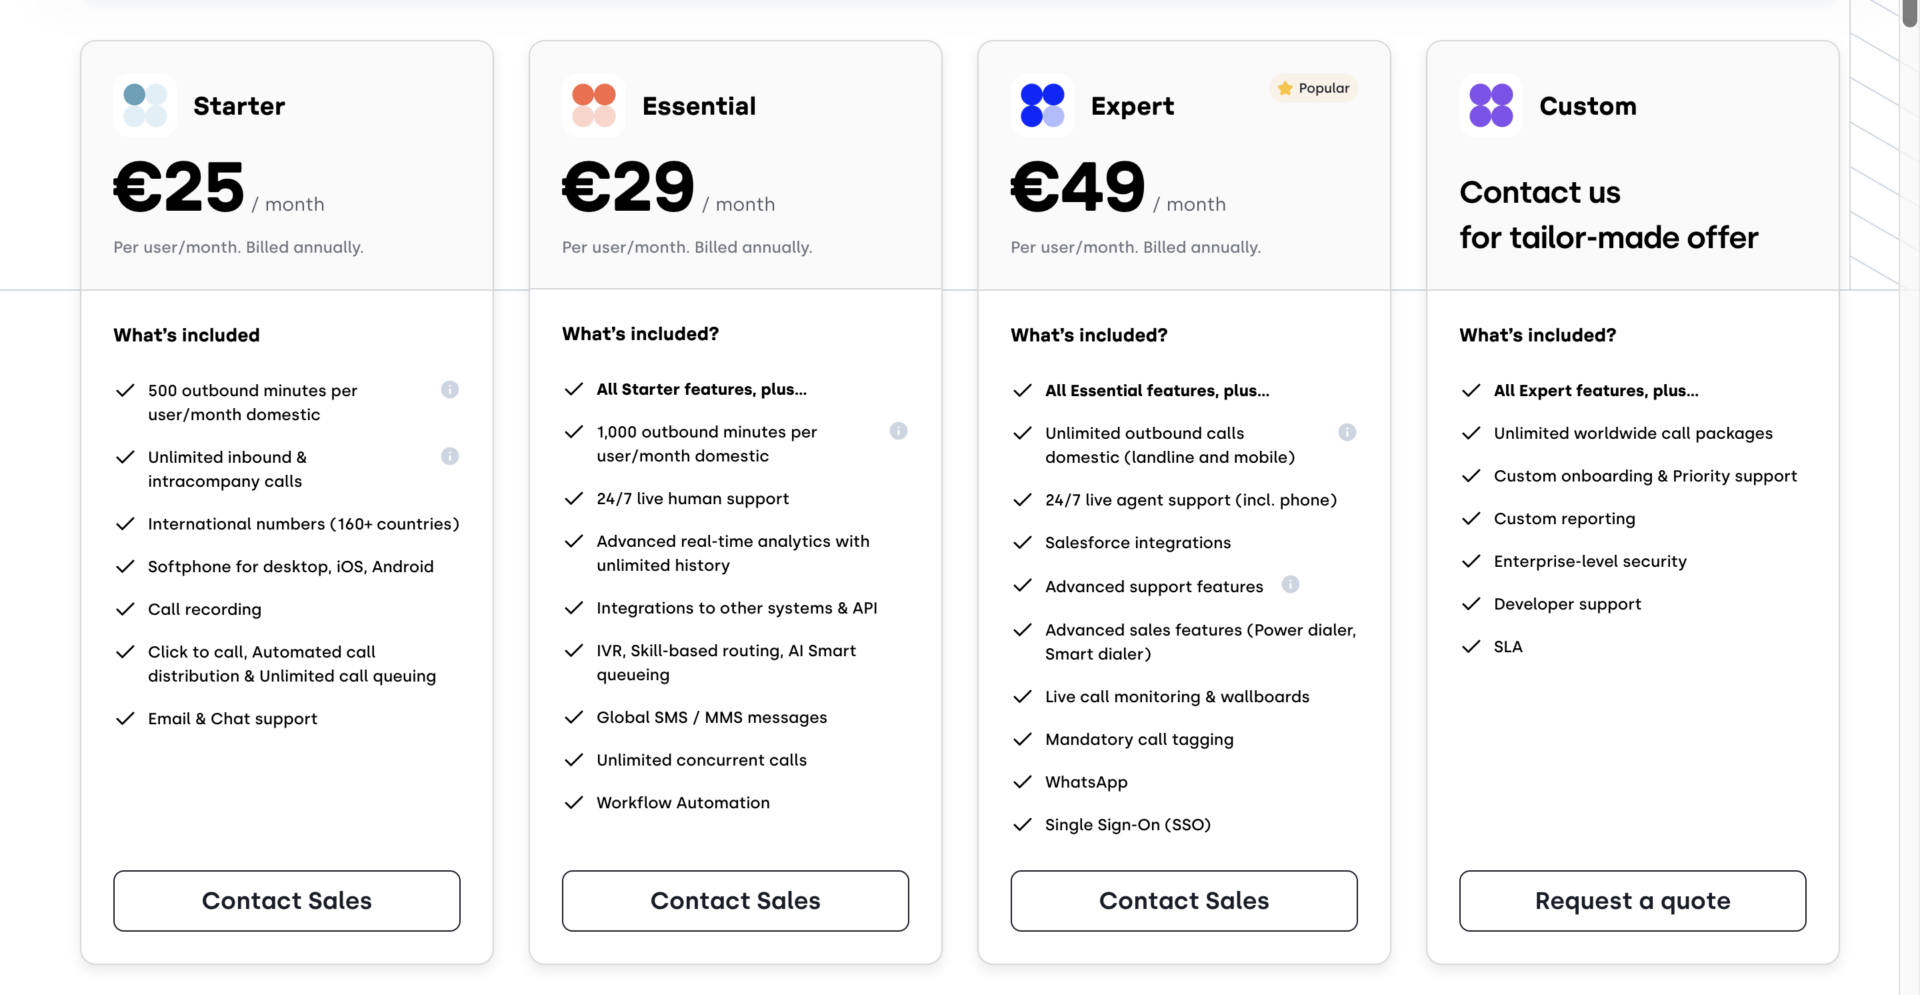Click the vertical scrollbar at top right

[1908, 12]
